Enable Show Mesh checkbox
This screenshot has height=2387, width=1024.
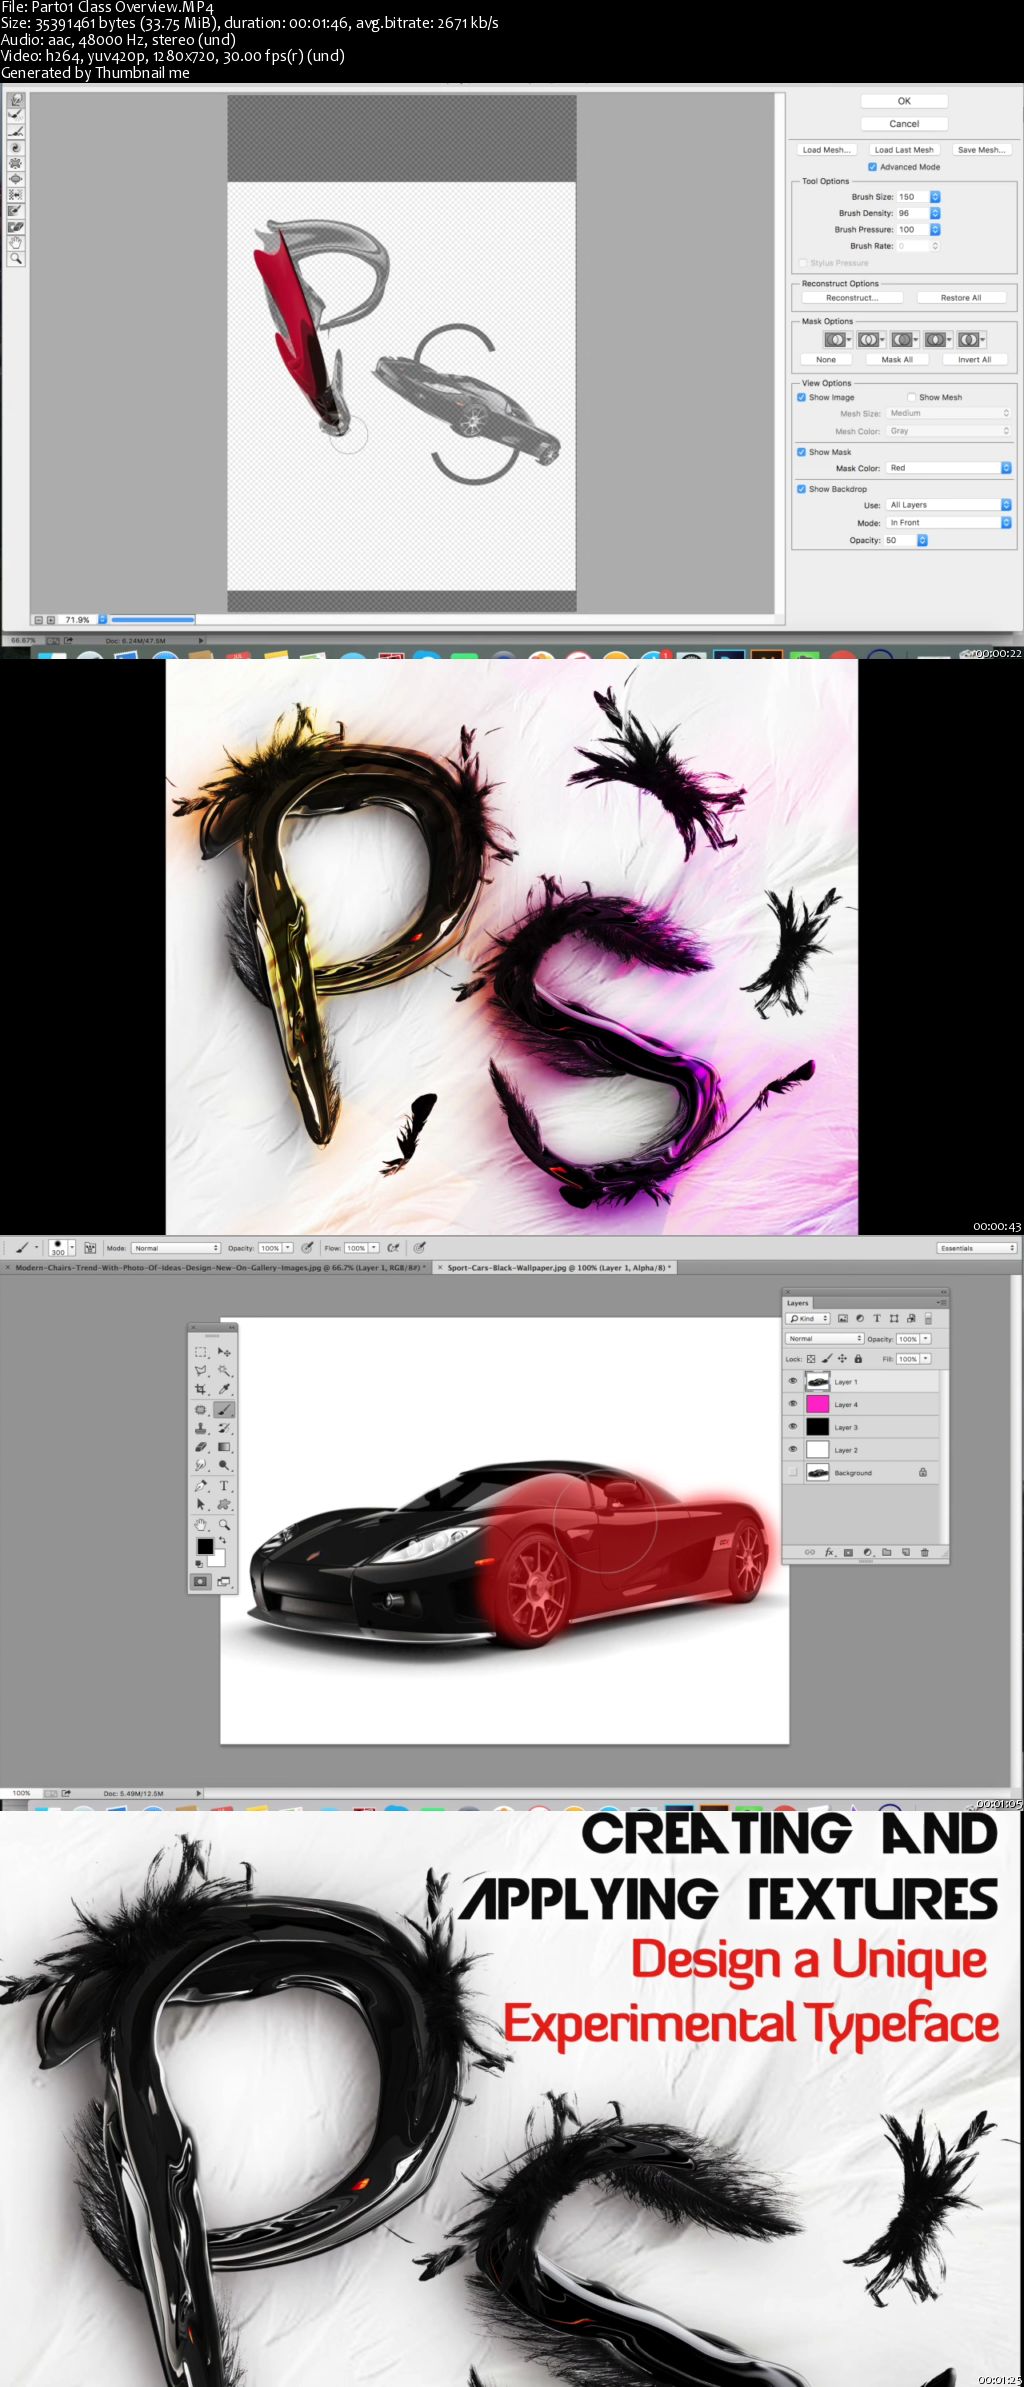point(912,397)
